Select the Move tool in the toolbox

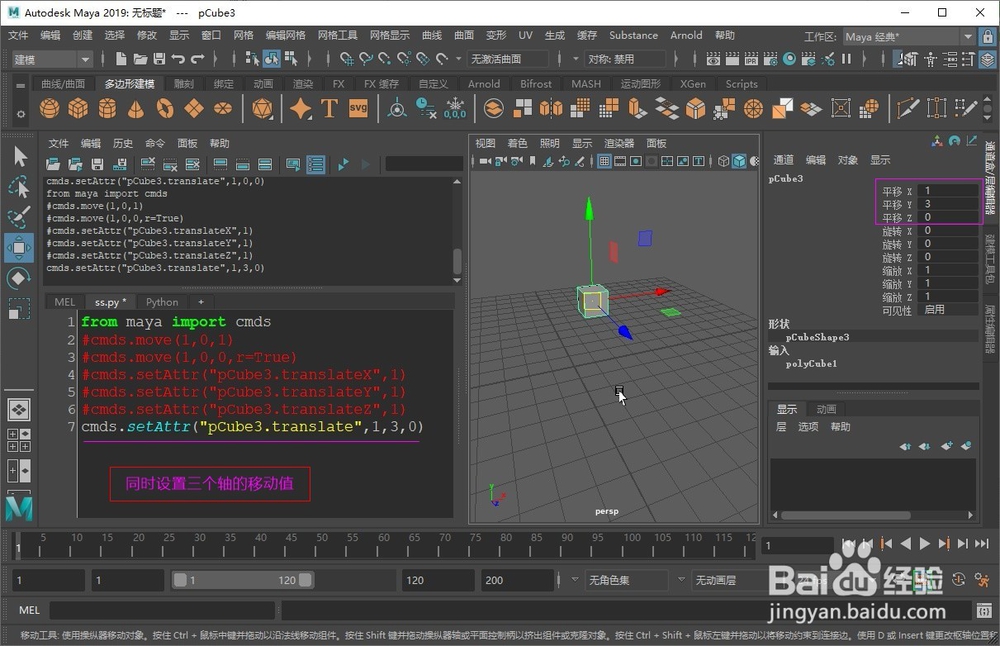point(17,247)
